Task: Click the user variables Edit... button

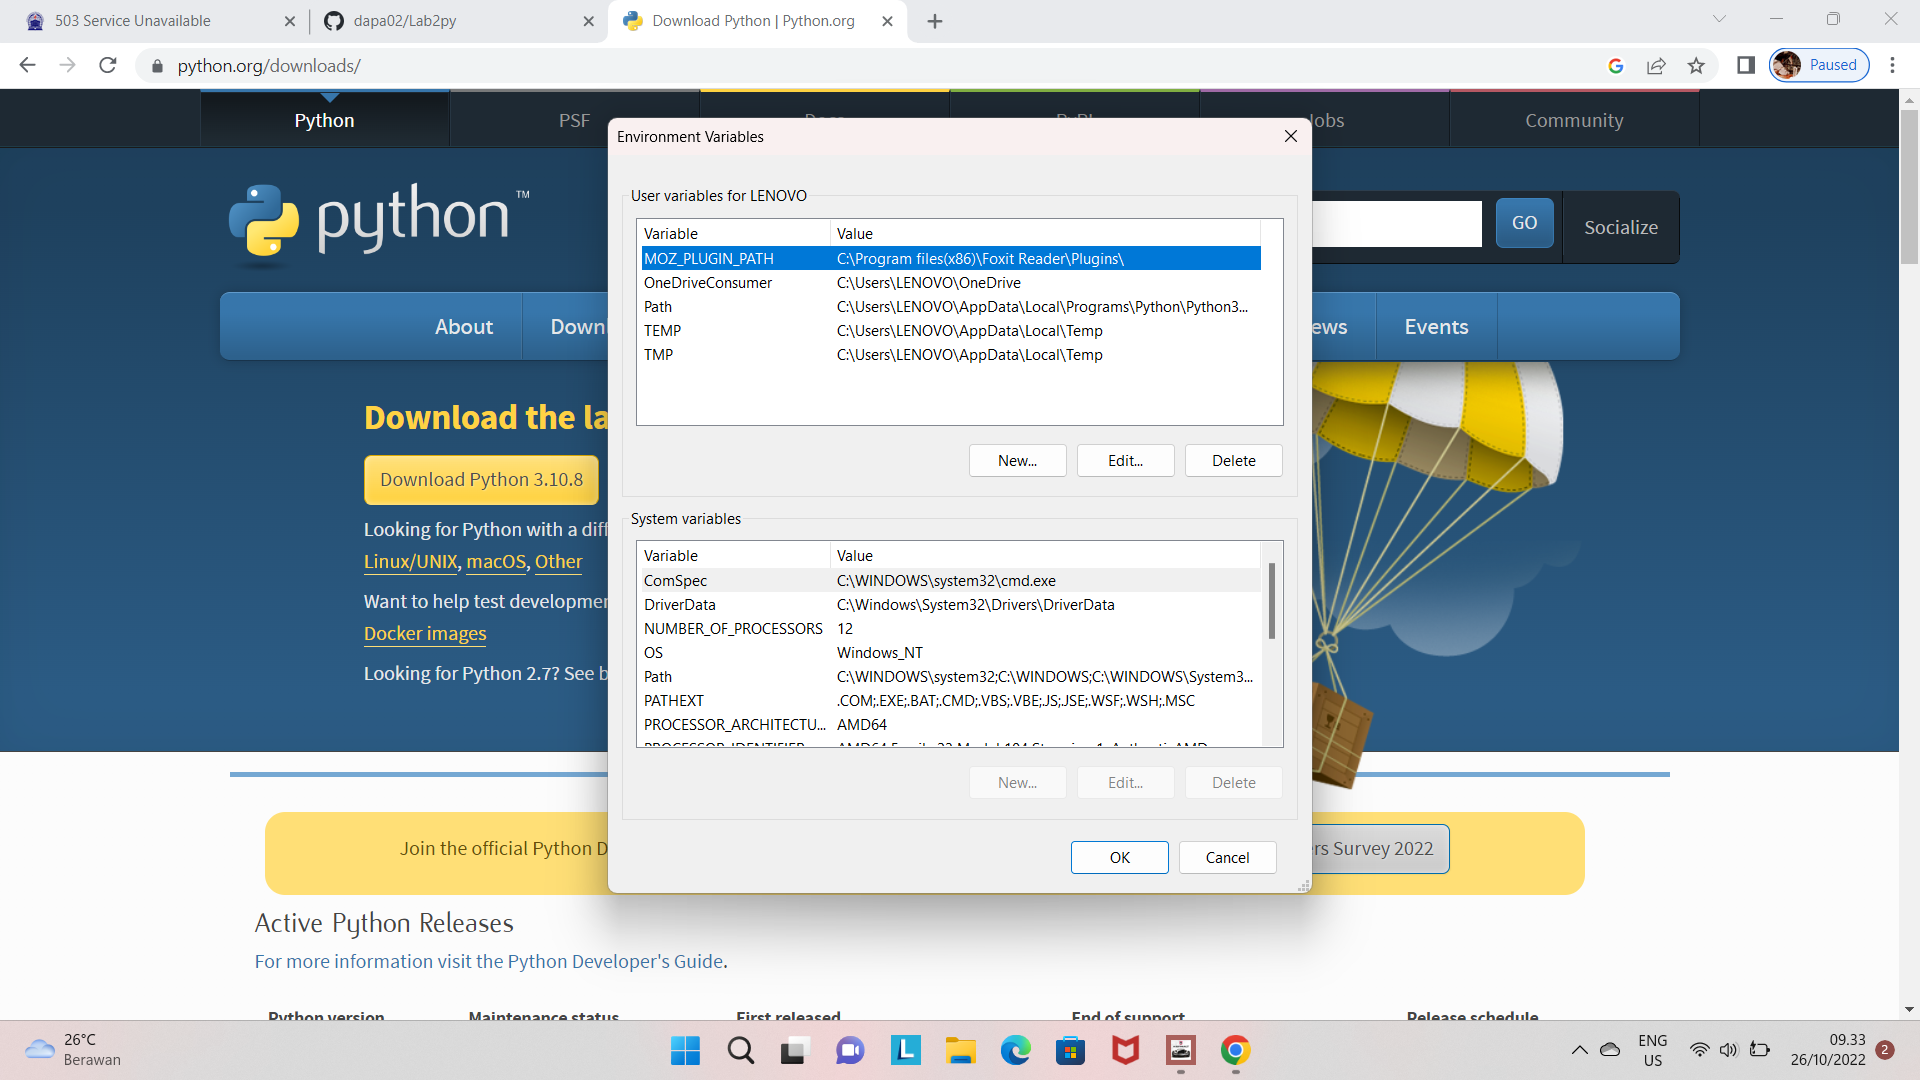Action: [x=1125, y=461]
